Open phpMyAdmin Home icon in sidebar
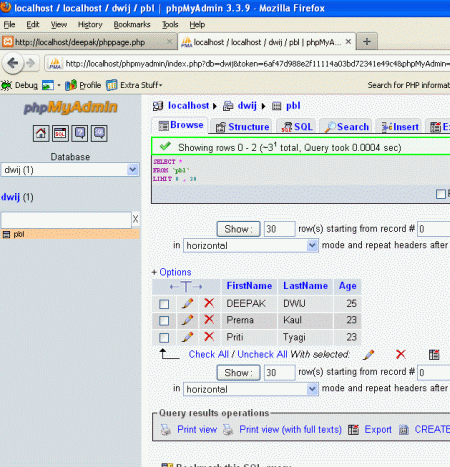Viewport: 450px width, 467px height. [x=41, y=134]
